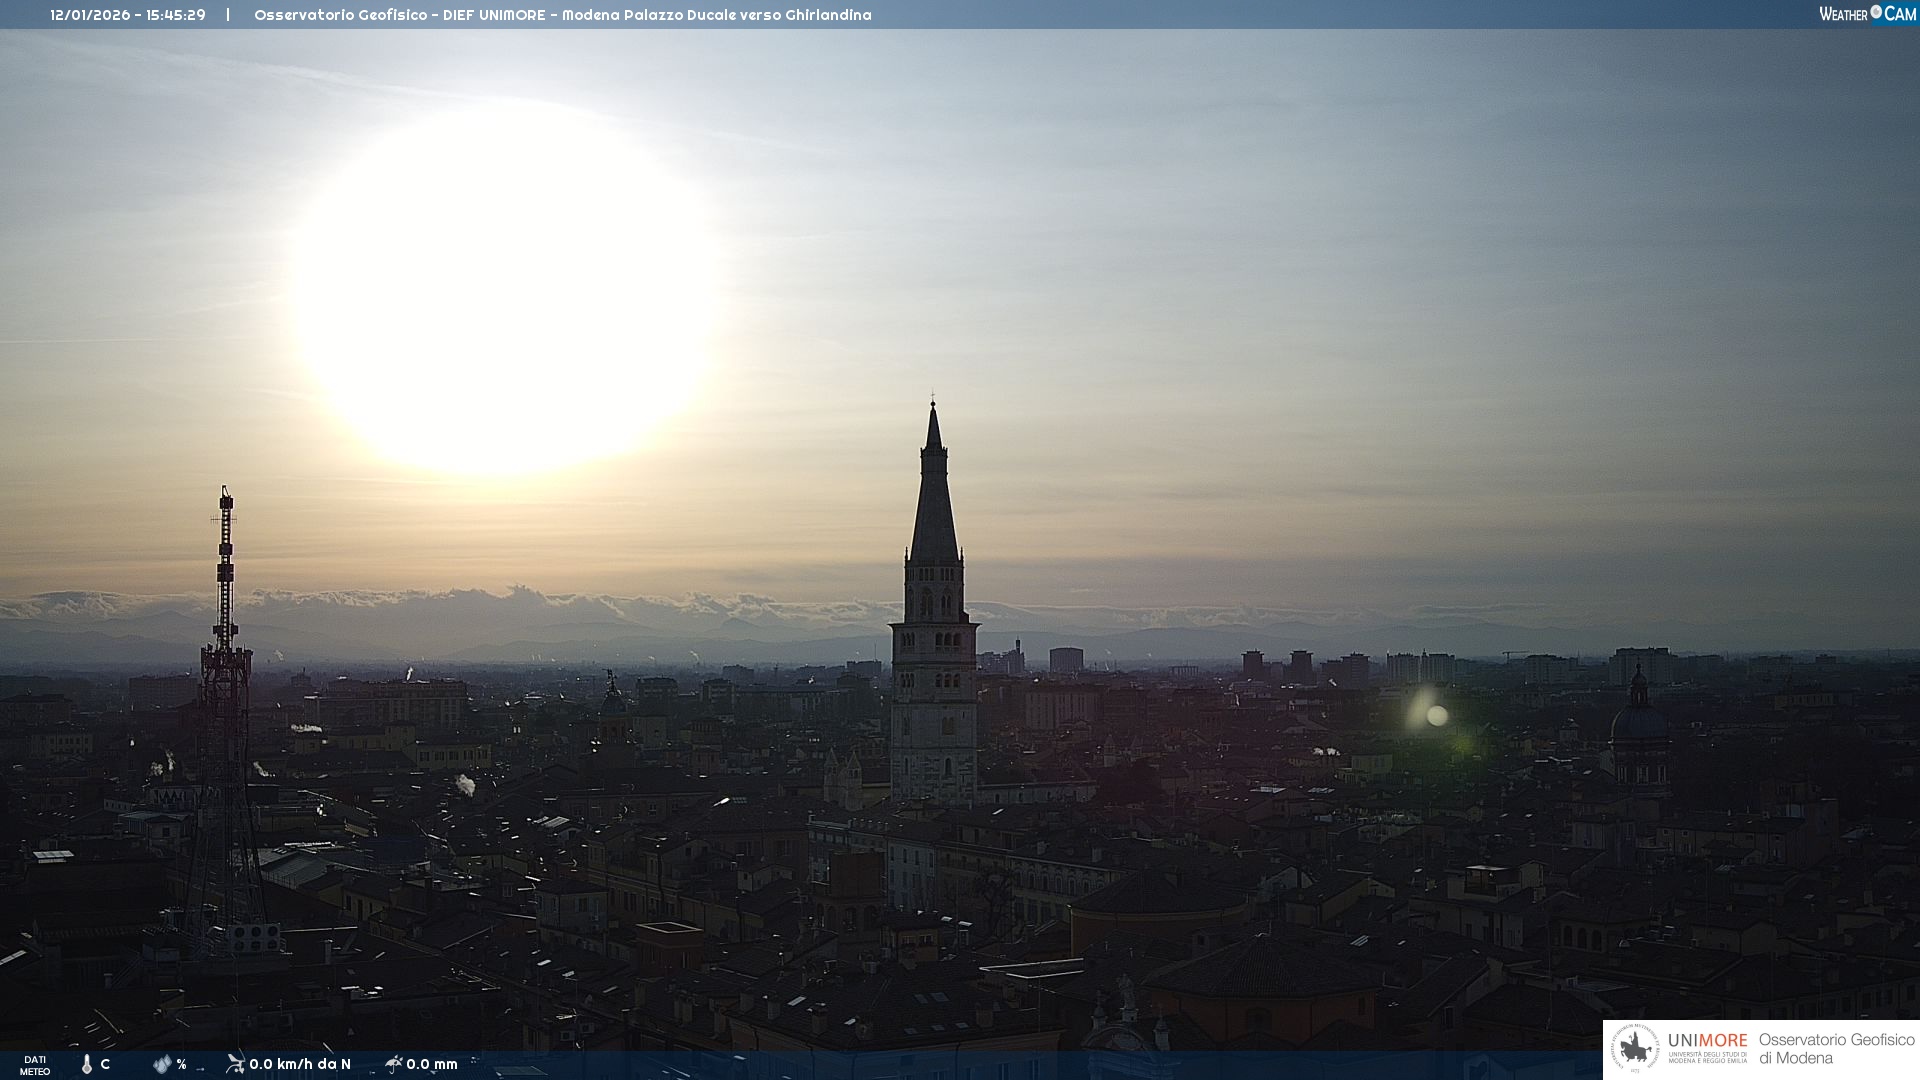Click the green lens flare spot
This screenshot has width=1920, height=1080.
tap(1437, 716)
